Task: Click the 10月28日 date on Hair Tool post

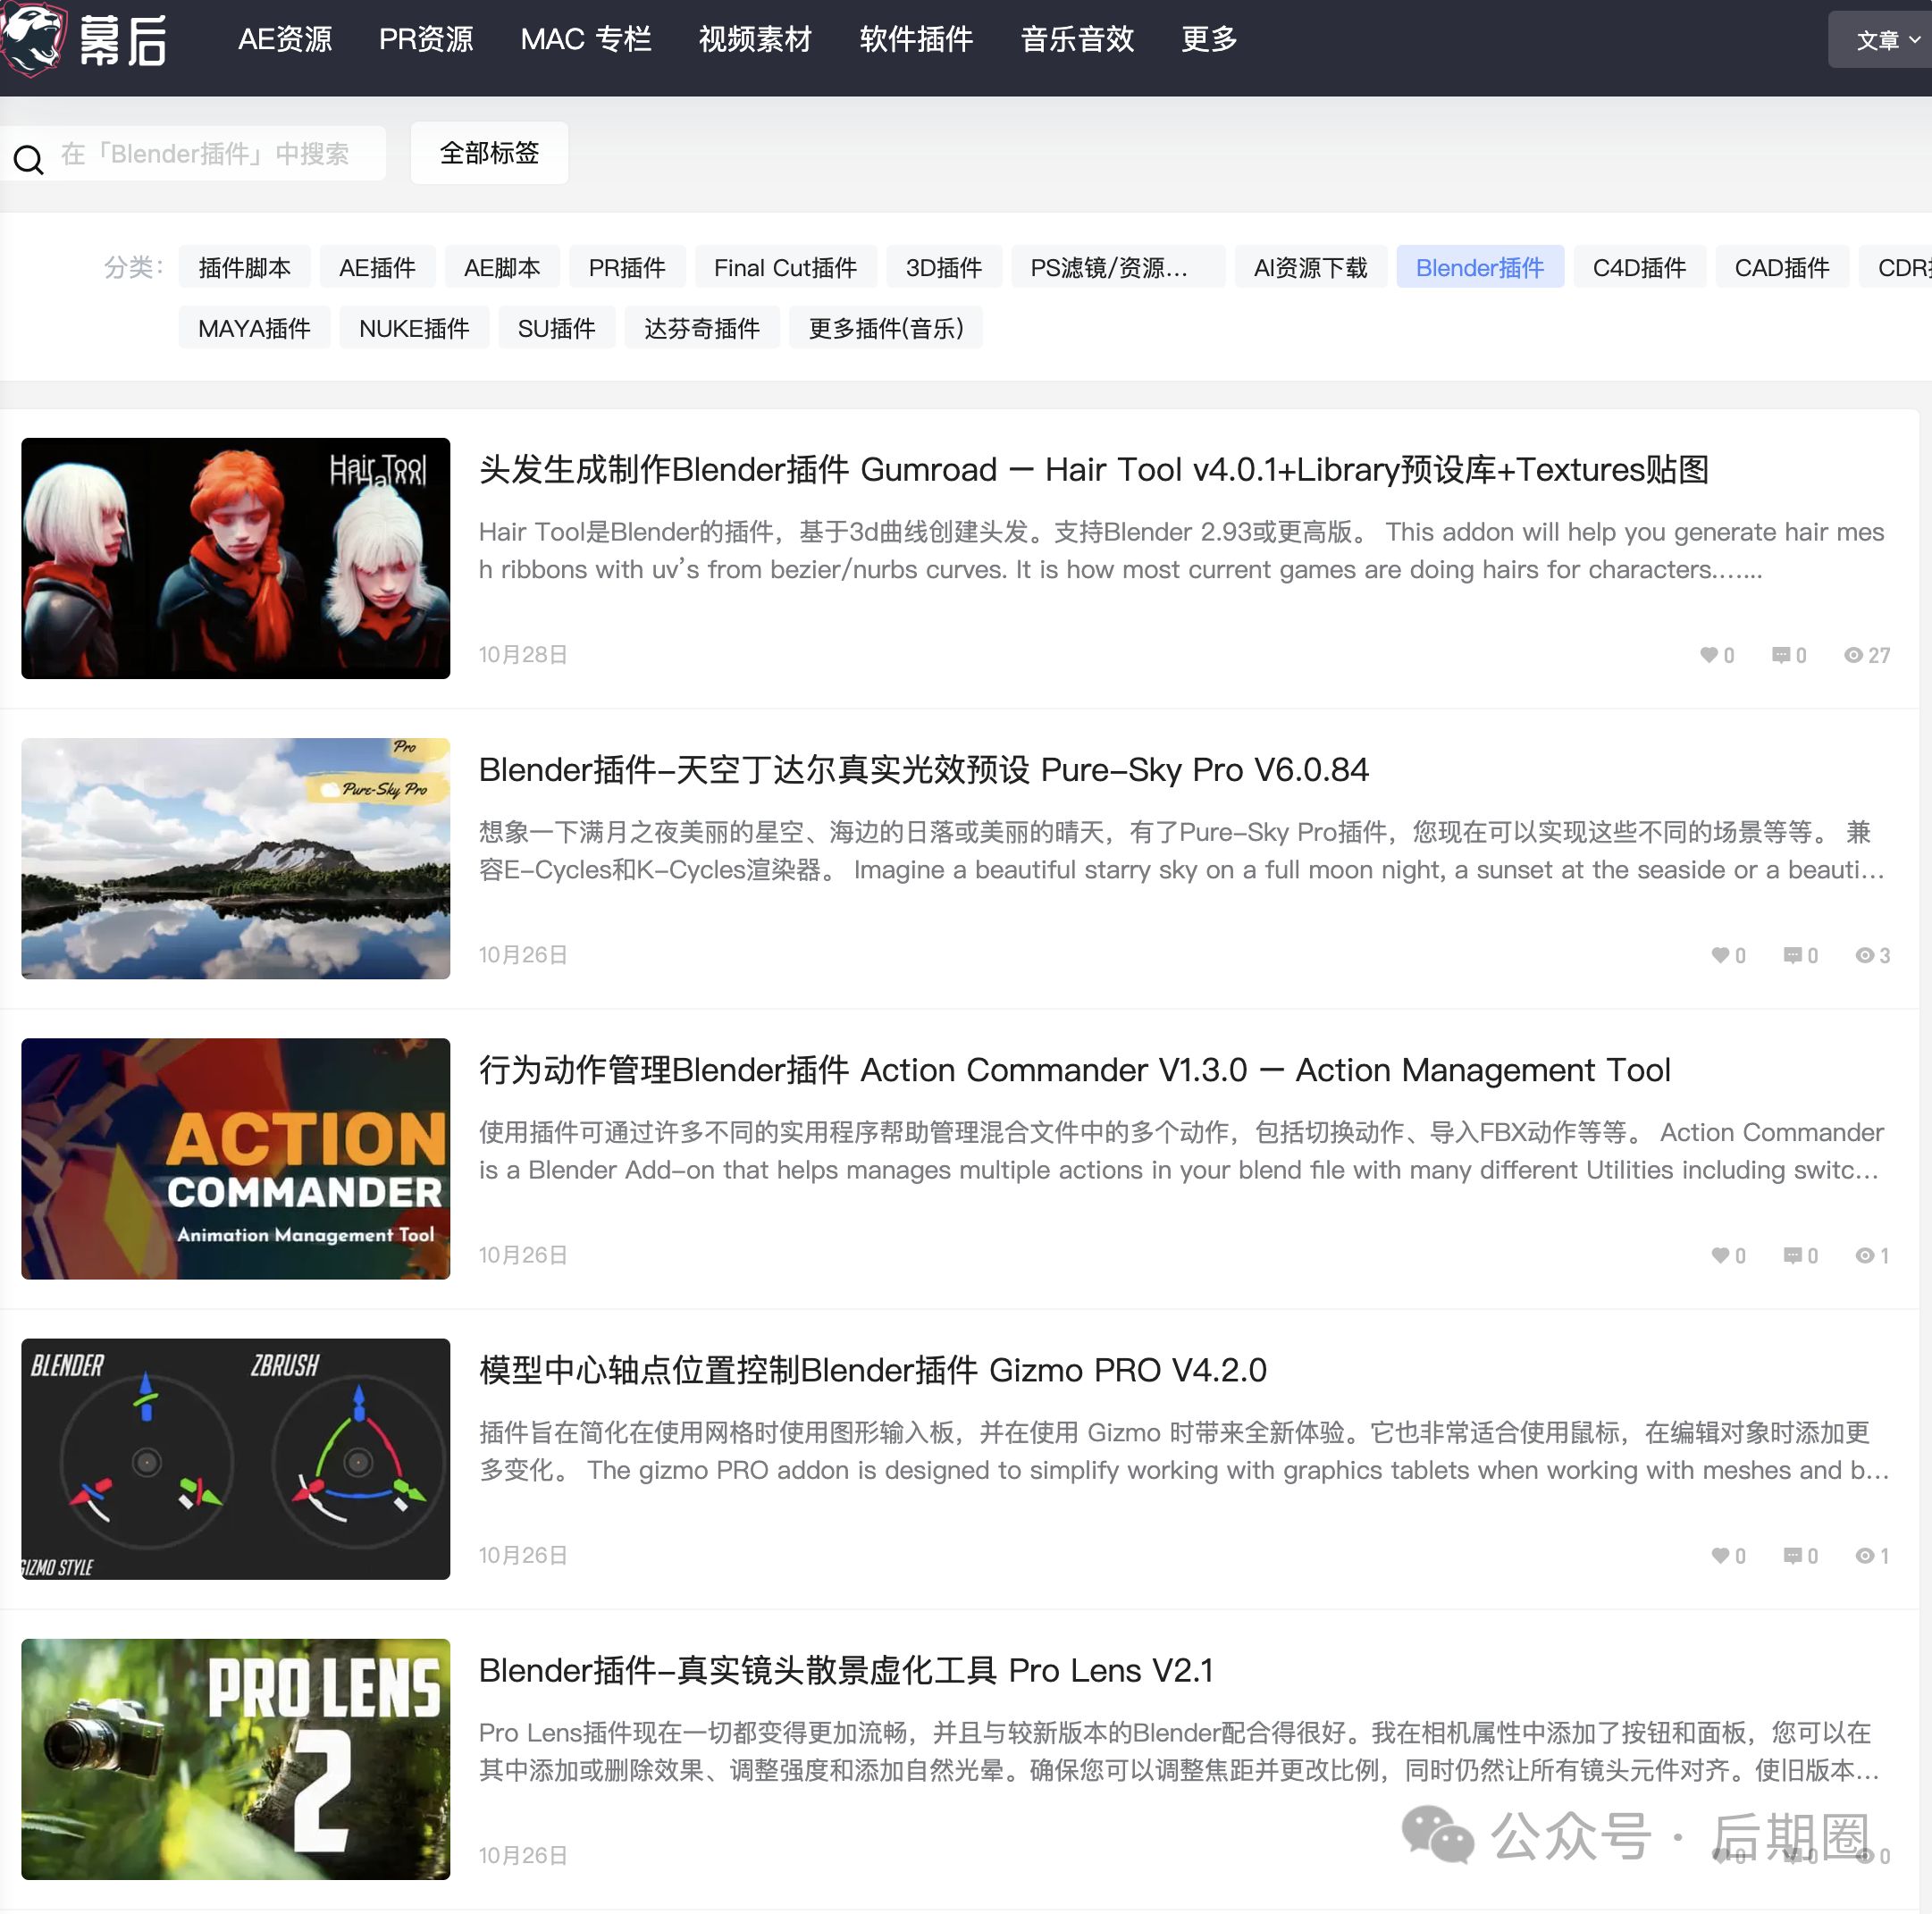Action: (523, 654)
